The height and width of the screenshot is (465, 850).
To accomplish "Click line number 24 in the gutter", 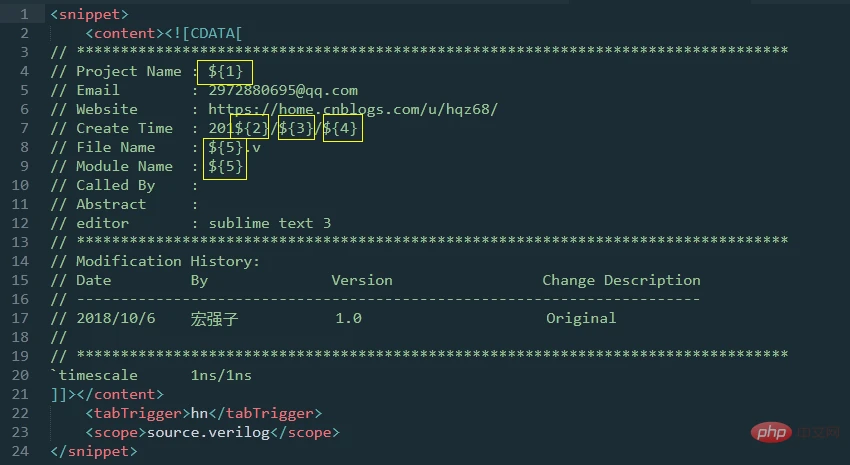I will click(21, 451).
